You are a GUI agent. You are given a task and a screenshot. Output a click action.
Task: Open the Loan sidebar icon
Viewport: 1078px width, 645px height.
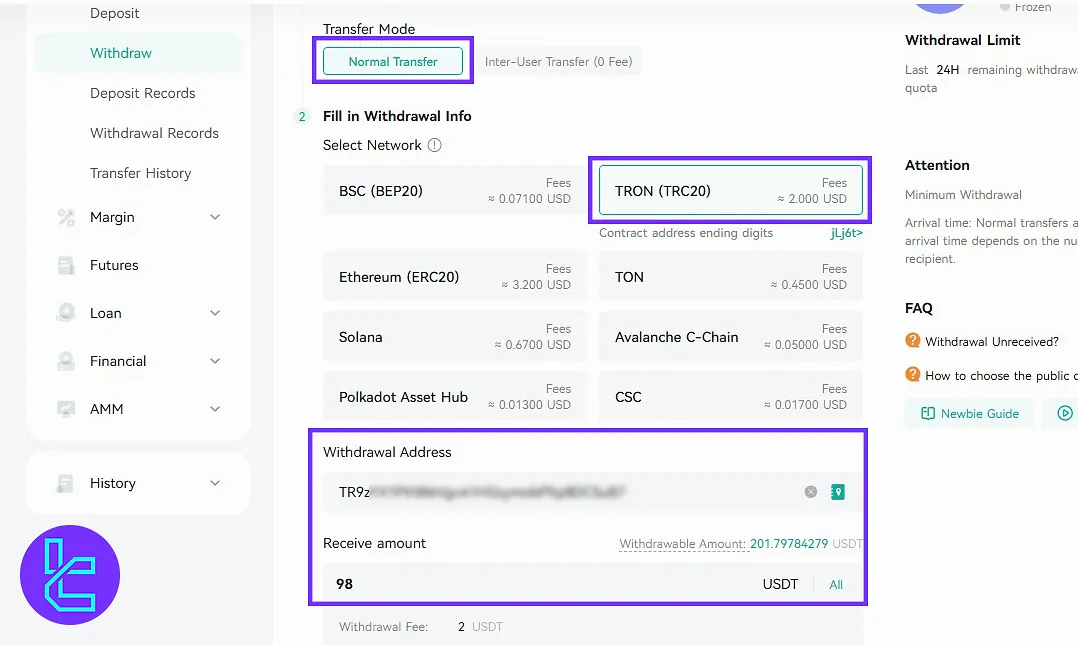pos(66,314)
